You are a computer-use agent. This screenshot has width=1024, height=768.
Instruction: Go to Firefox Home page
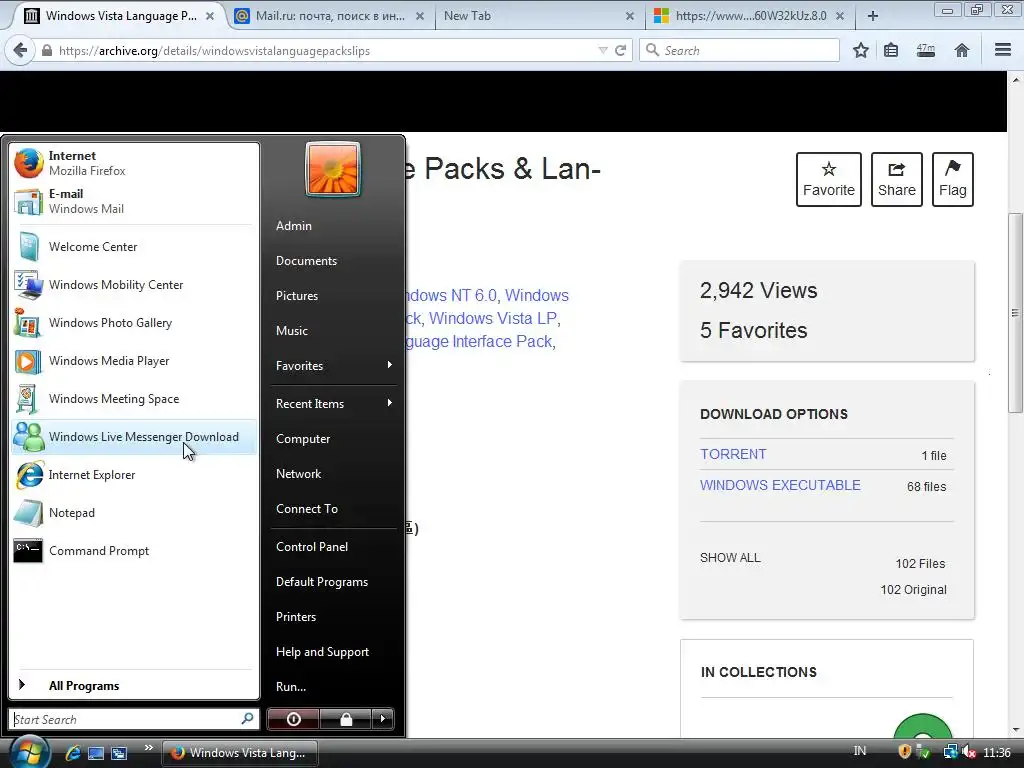tap(961, 50)
